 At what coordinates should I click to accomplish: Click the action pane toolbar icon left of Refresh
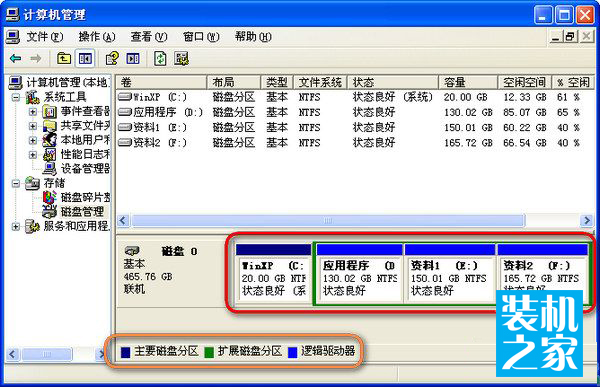click(x=133, y=59)
